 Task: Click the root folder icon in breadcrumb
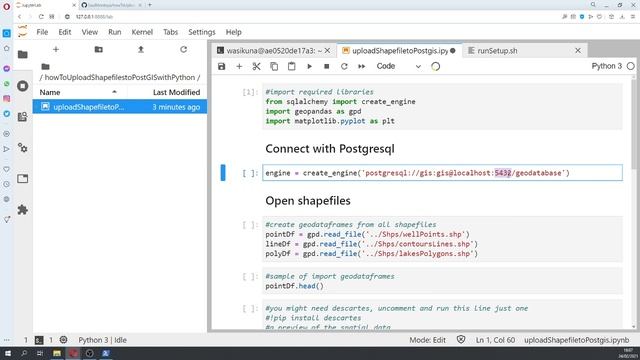45,67
